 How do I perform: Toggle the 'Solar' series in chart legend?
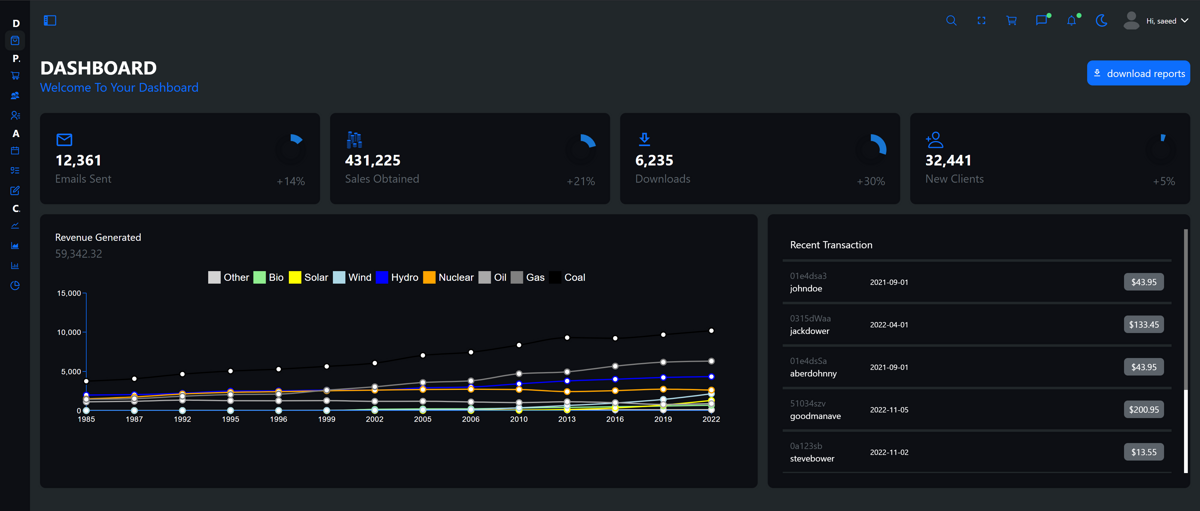pos(308,277)
